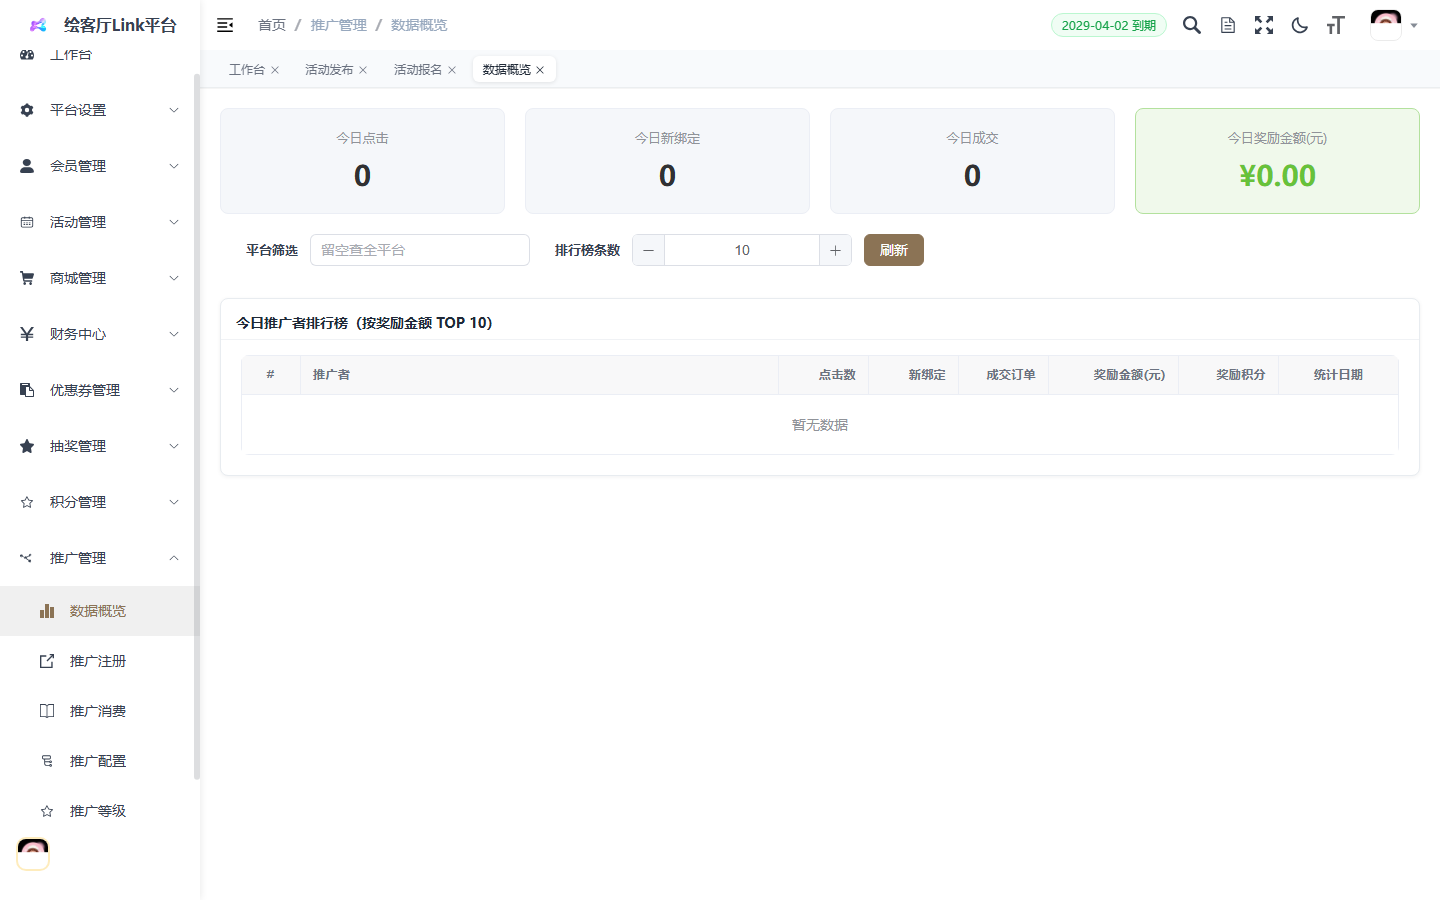Click the user avatar in top bar
The height and width of the screenshot is (900, 1440).
(1386, 25)
